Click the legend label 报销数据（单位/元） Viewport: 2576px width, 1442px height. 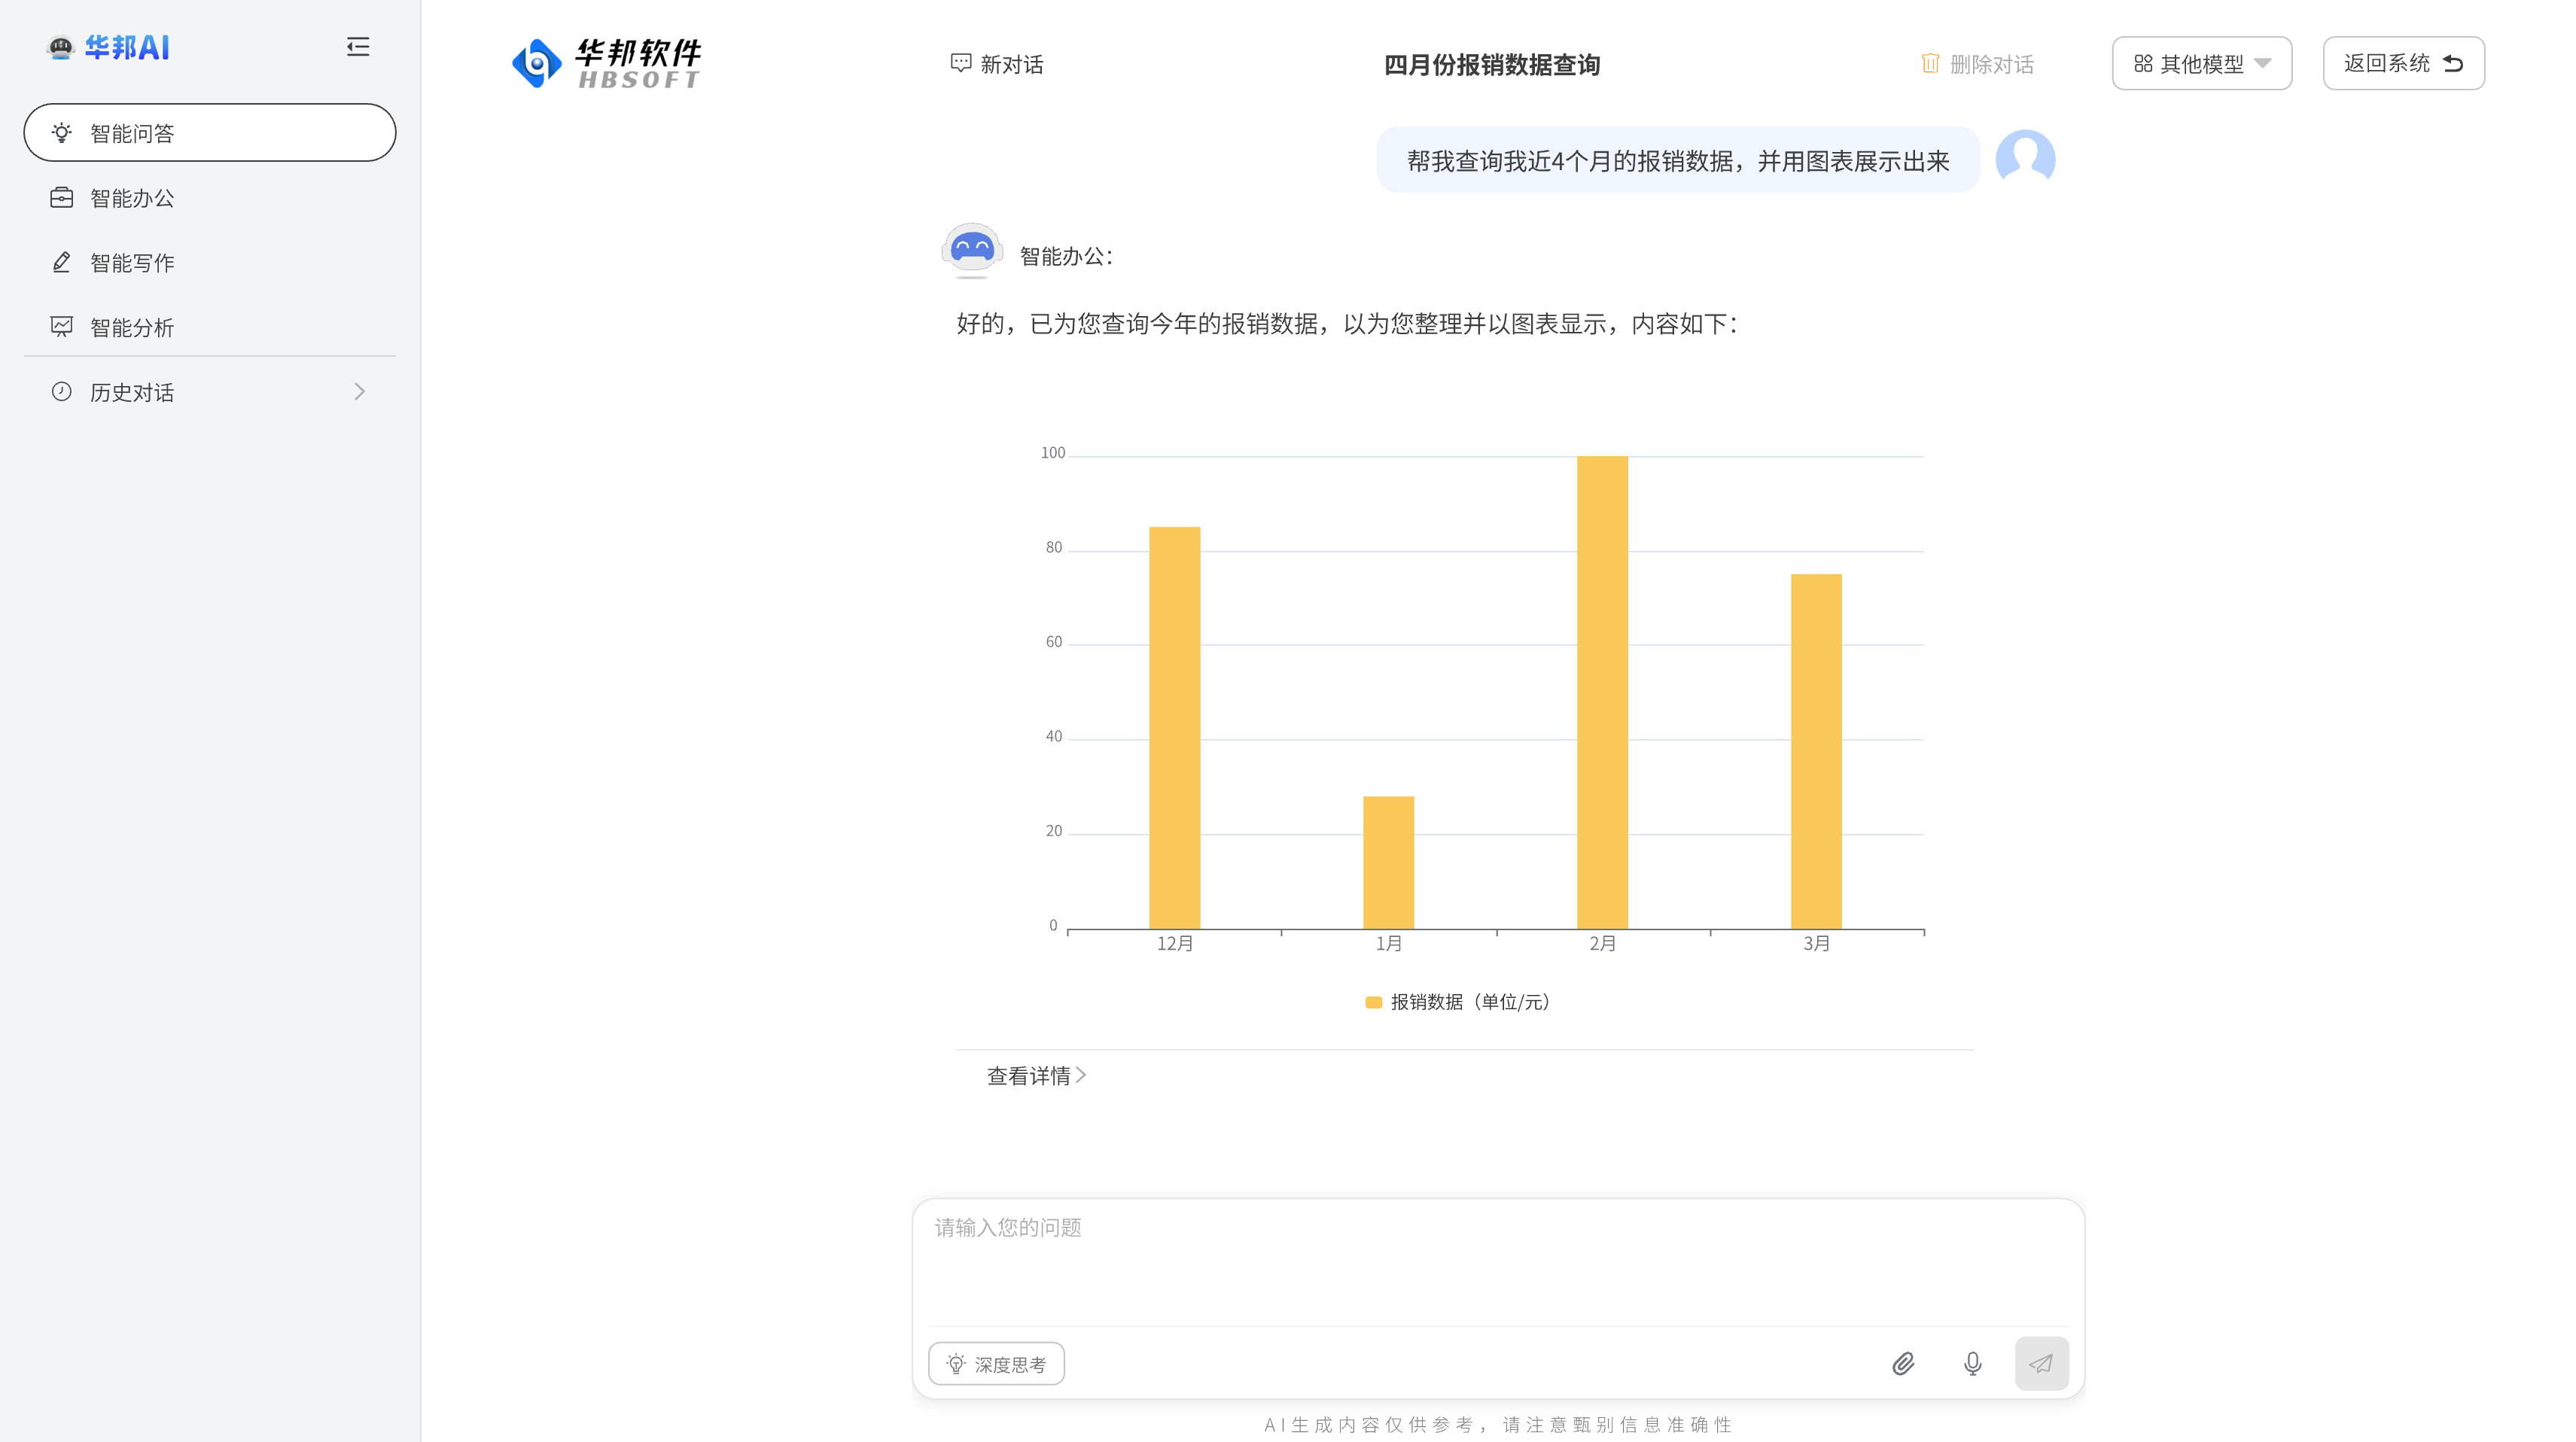click(x=1470, y=1002)
